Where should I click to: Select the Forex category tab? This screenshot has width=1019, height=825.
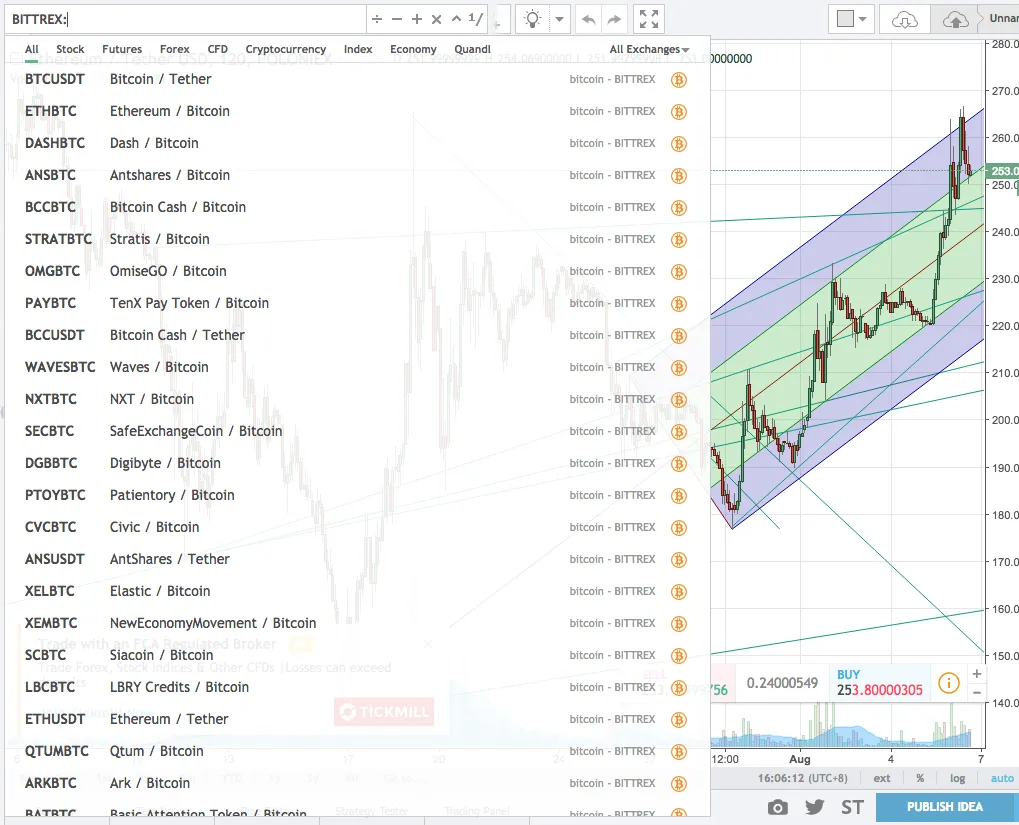click(175, 49)
